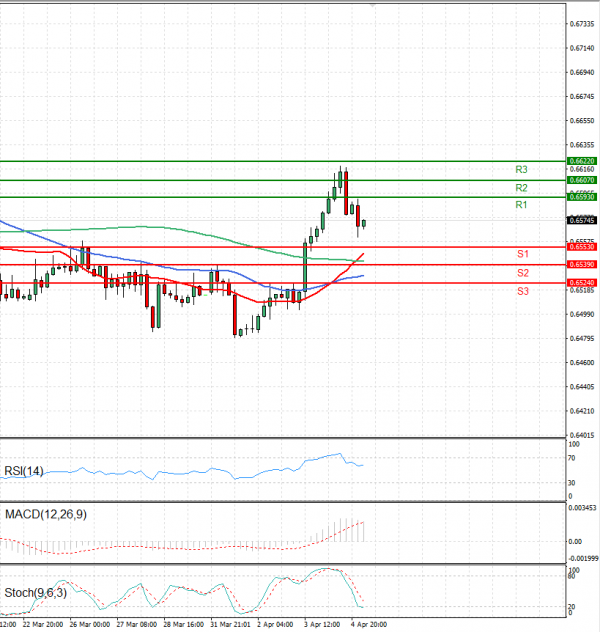Click the S2 support label
The width and height of the screenshot is (600, 632).
click(523, 273)
